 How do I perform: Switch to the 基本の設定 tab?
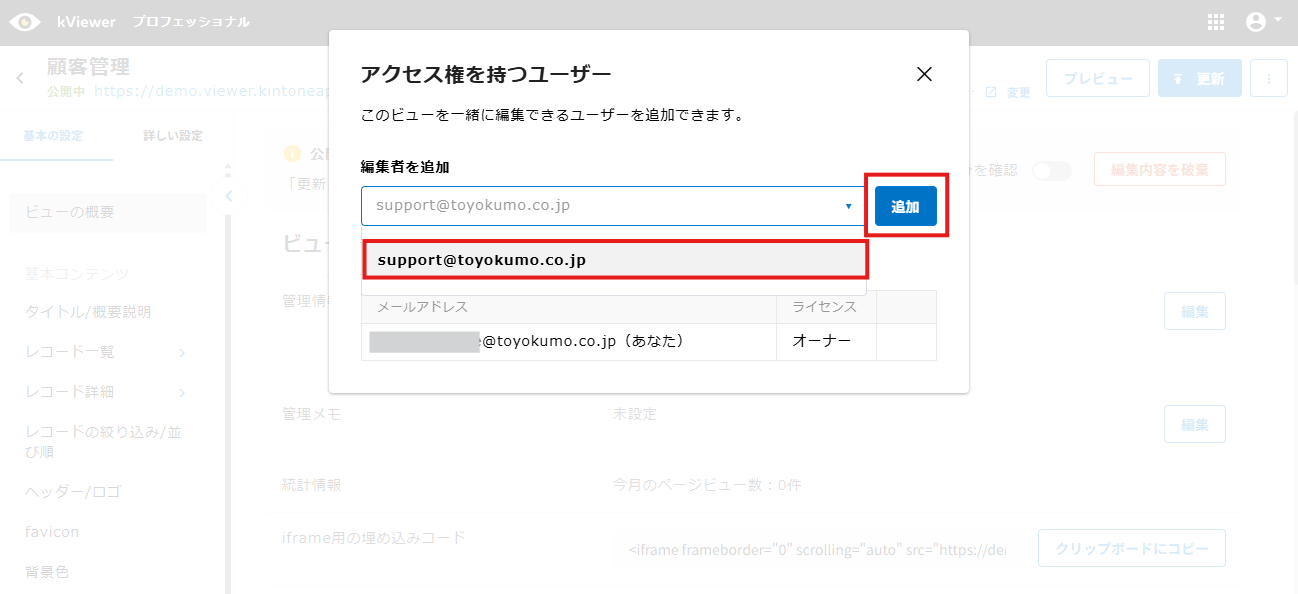(53, 136)
